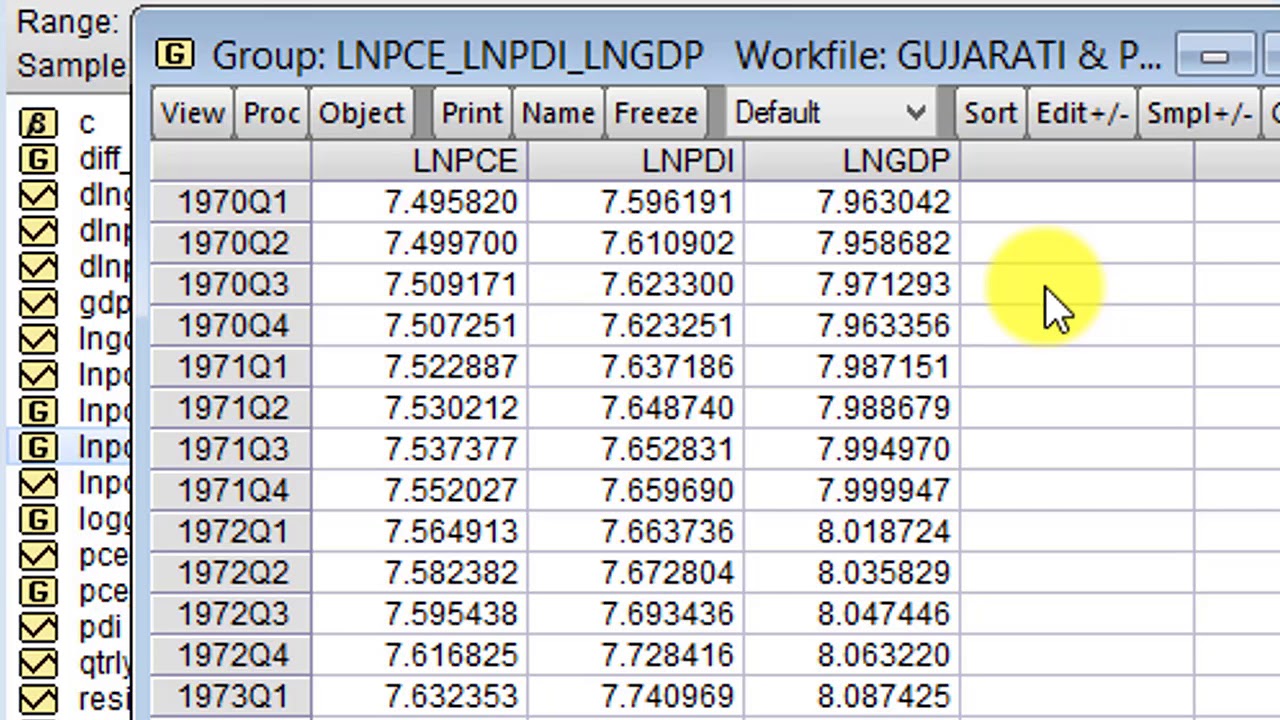Click LNPDI cell 7.610902

coord(636,243)
